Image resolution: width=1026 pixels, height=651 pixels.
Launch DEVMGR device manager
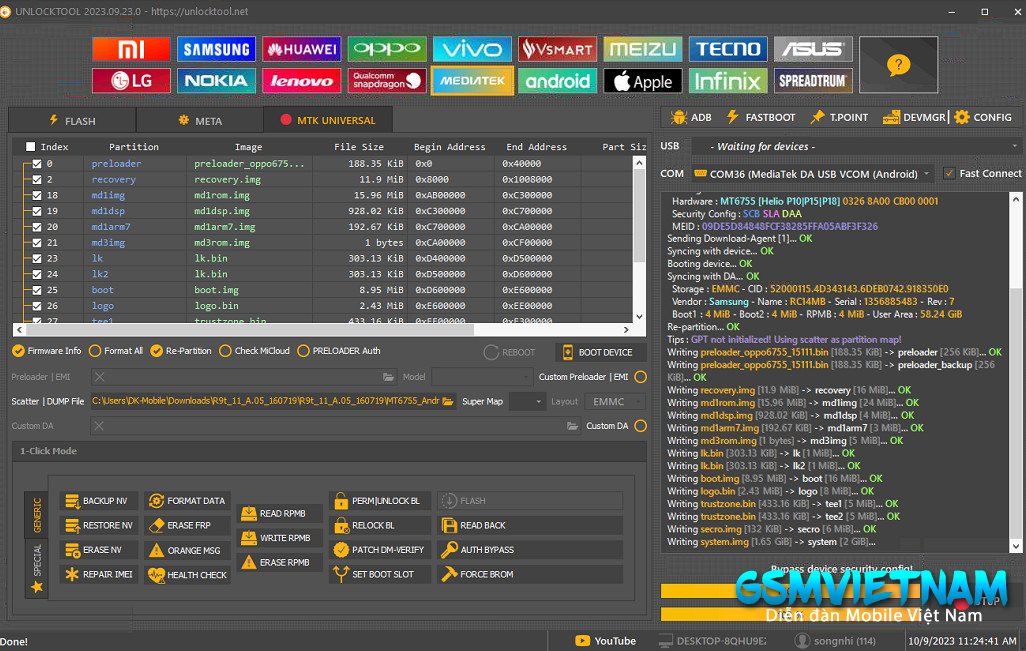914,117
